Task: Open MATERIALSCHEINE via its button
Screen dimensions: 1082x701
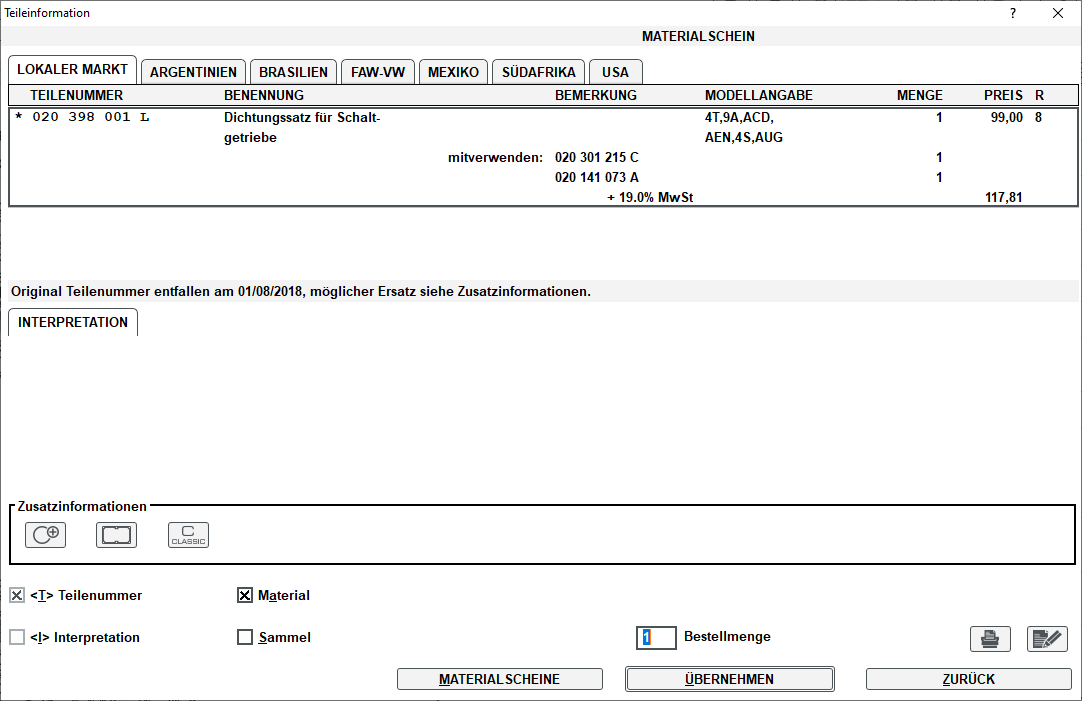Action: [x=499, y=679]
